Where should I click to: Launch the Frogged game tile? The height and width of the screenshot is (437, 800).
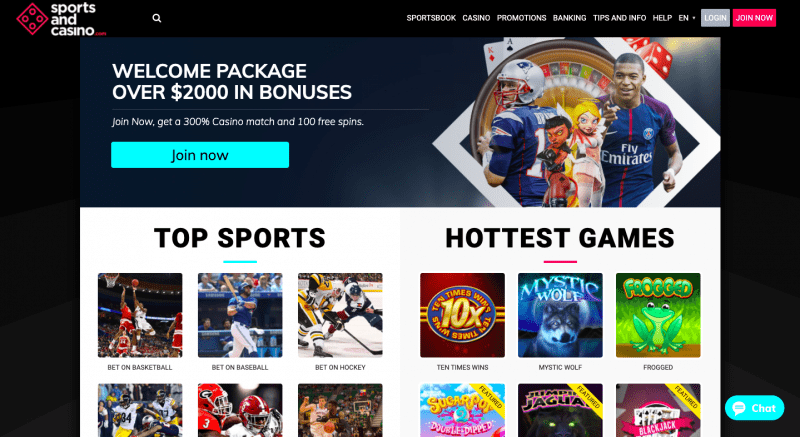pos(658,315)
